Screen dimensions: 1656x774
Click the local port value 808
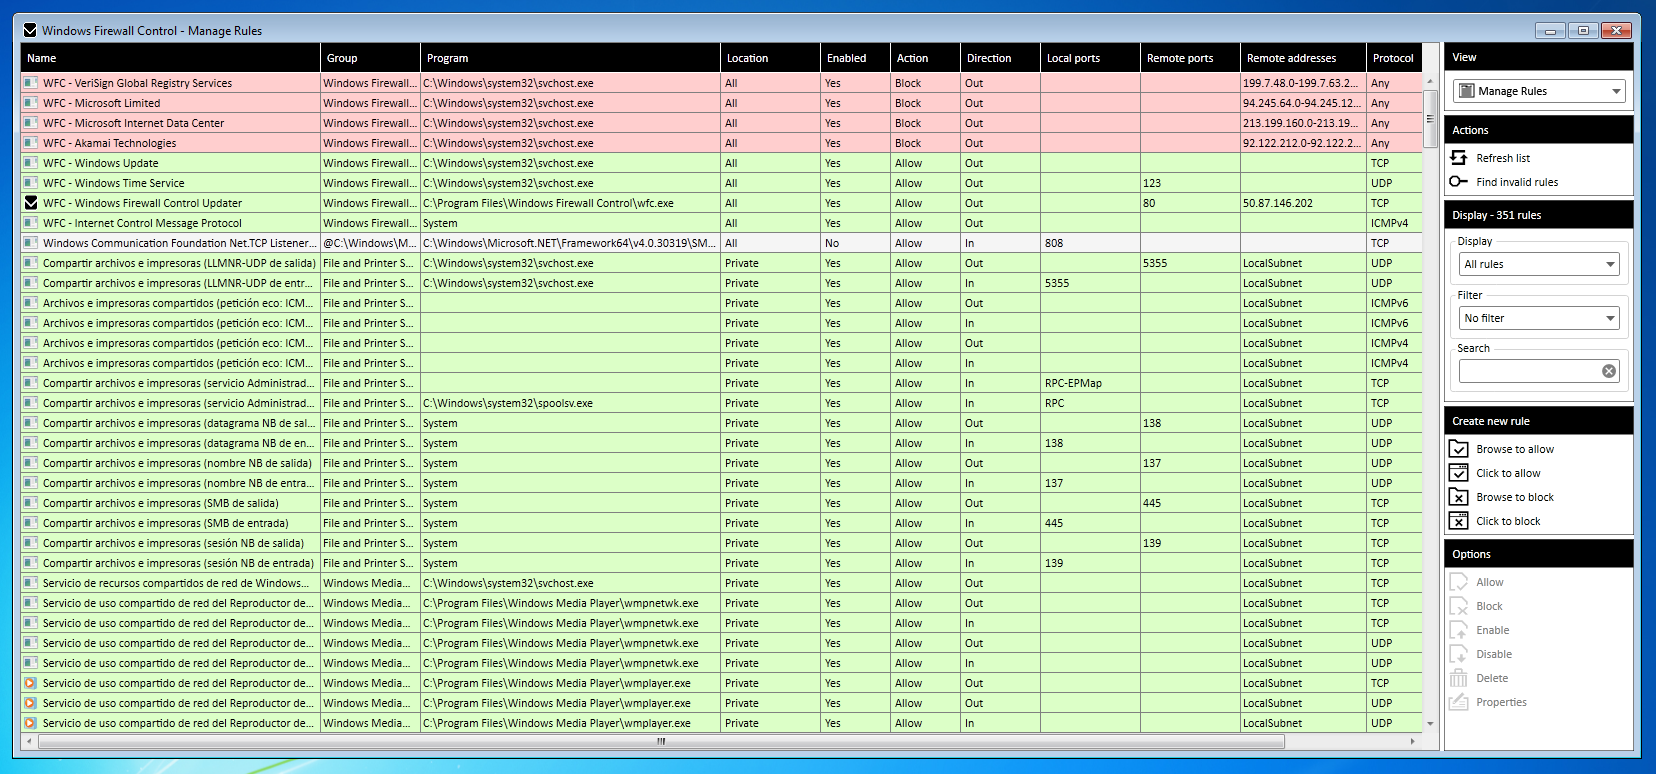(1054, 243)
